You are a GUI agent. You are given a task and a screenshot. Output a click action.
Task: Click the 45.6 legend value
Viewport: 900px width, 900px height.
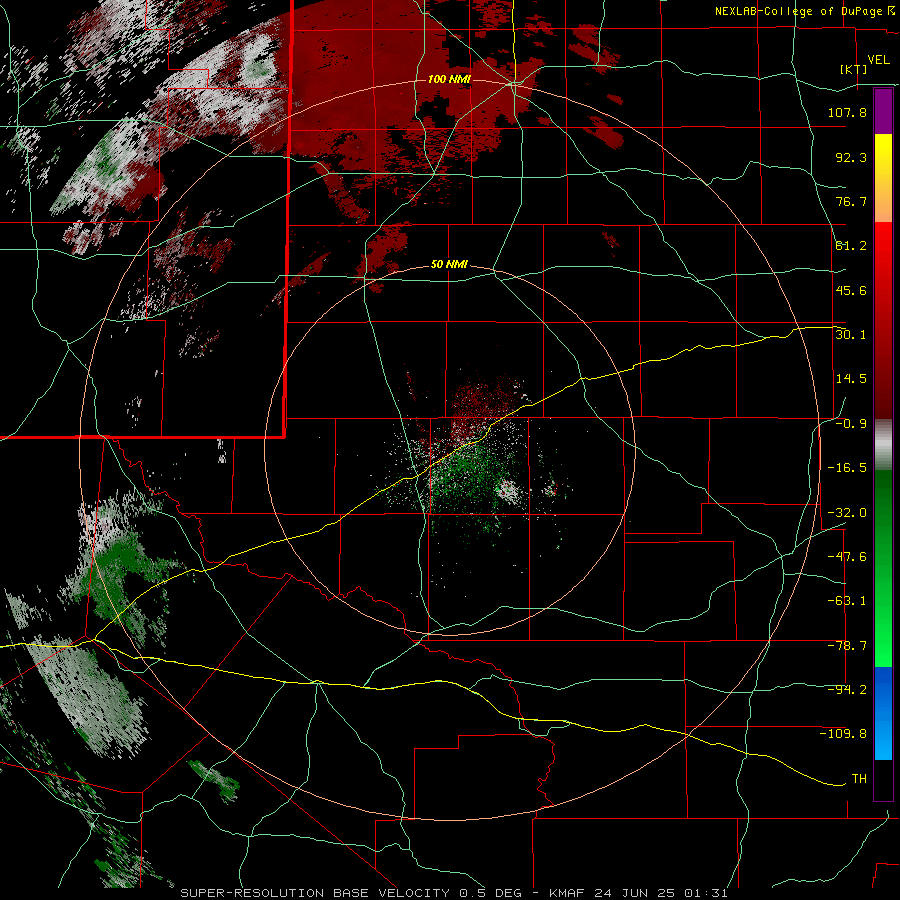pyautogui.click(x=851, y=290)
